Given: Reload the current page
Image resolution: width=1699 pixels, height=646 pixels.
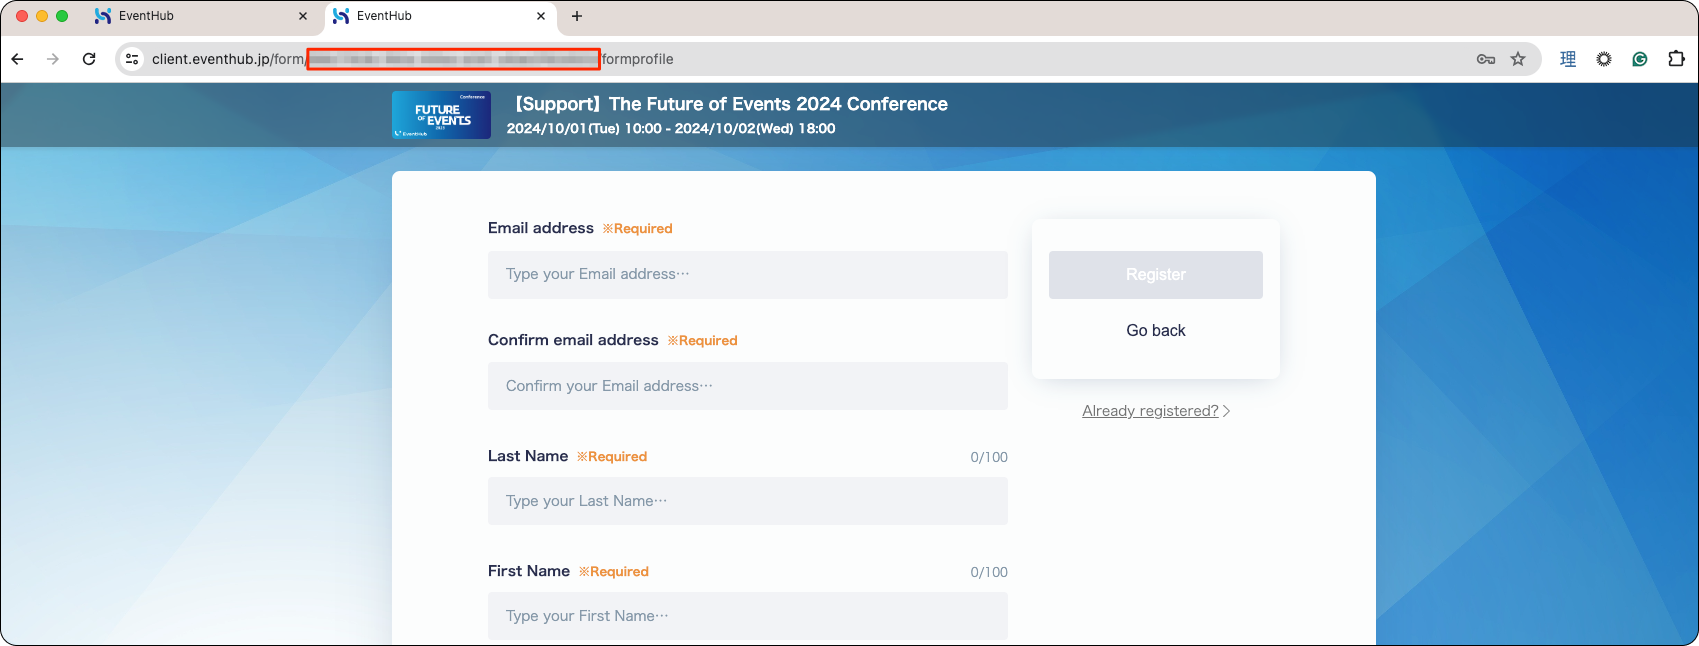Looking at the screenshot, I should (x=89, y=59).
